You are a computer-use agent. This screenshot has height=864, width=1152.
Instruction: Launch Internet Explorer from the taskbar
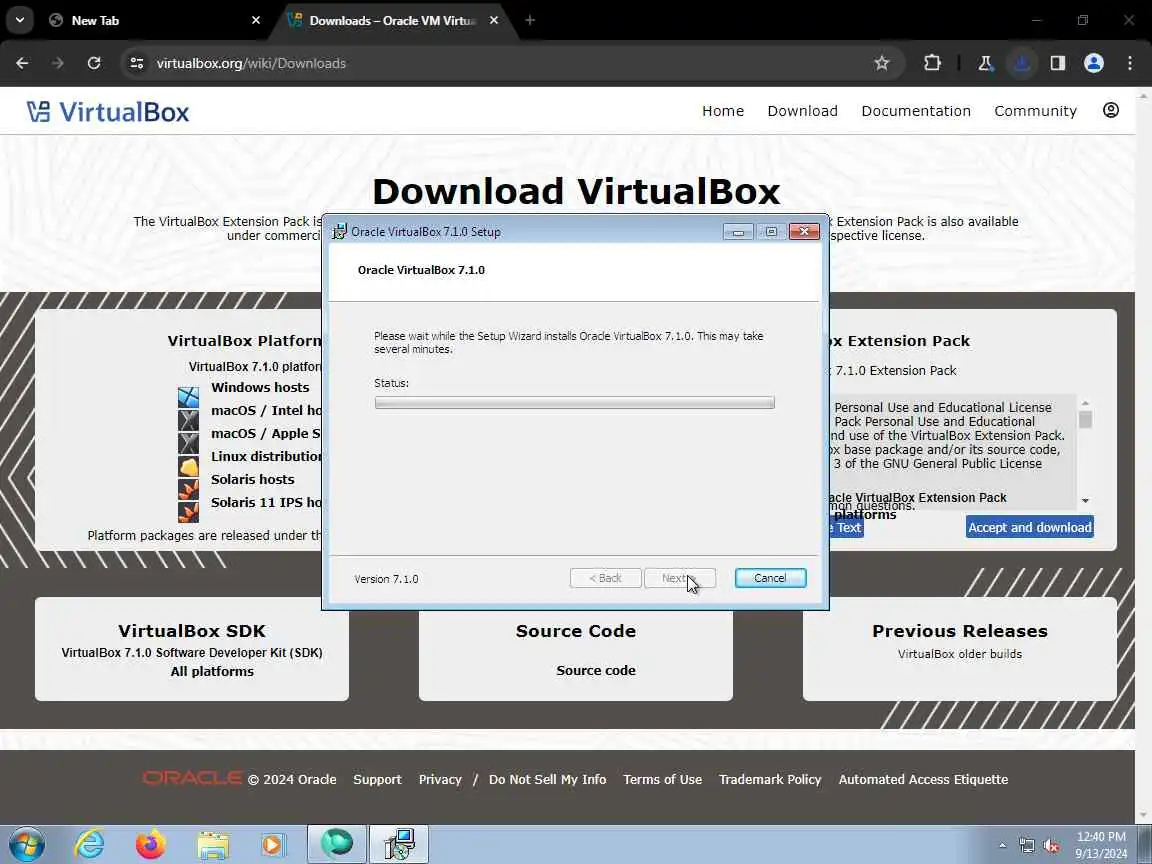click(89, 845)
